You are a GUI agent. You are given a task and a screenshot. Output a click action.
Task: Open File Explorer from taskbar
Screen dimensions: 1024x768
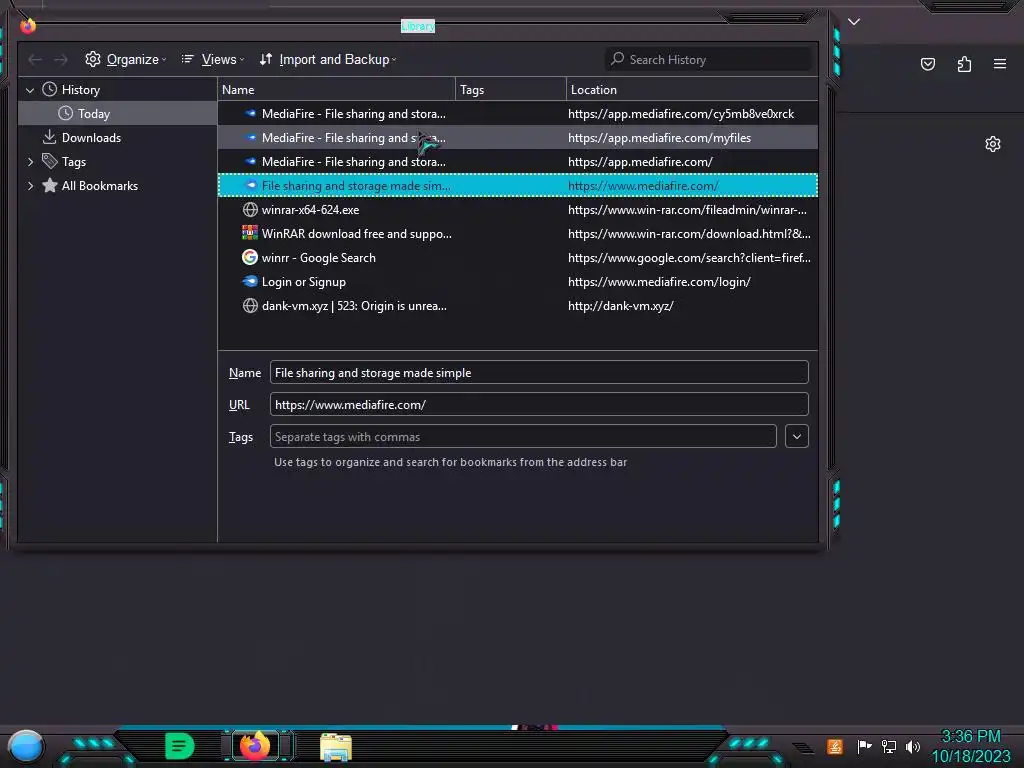coord(336,747)
